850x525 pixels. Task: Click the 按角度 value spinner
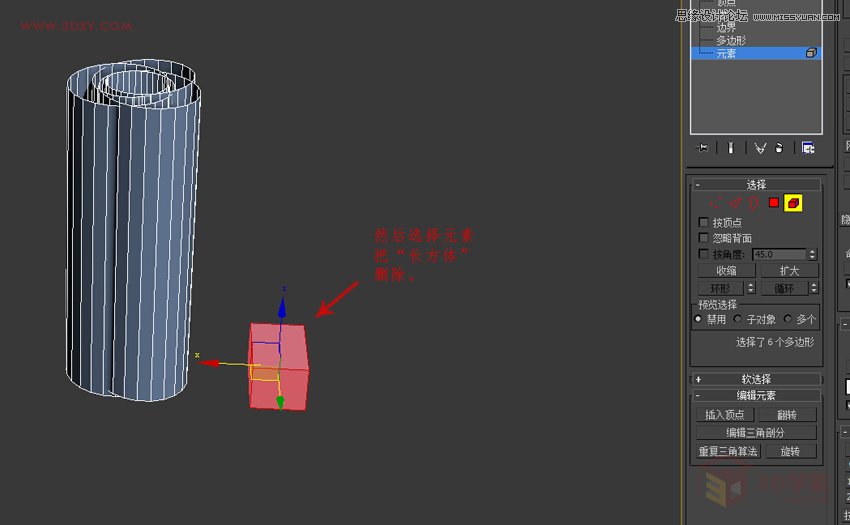tap(812, 254)
